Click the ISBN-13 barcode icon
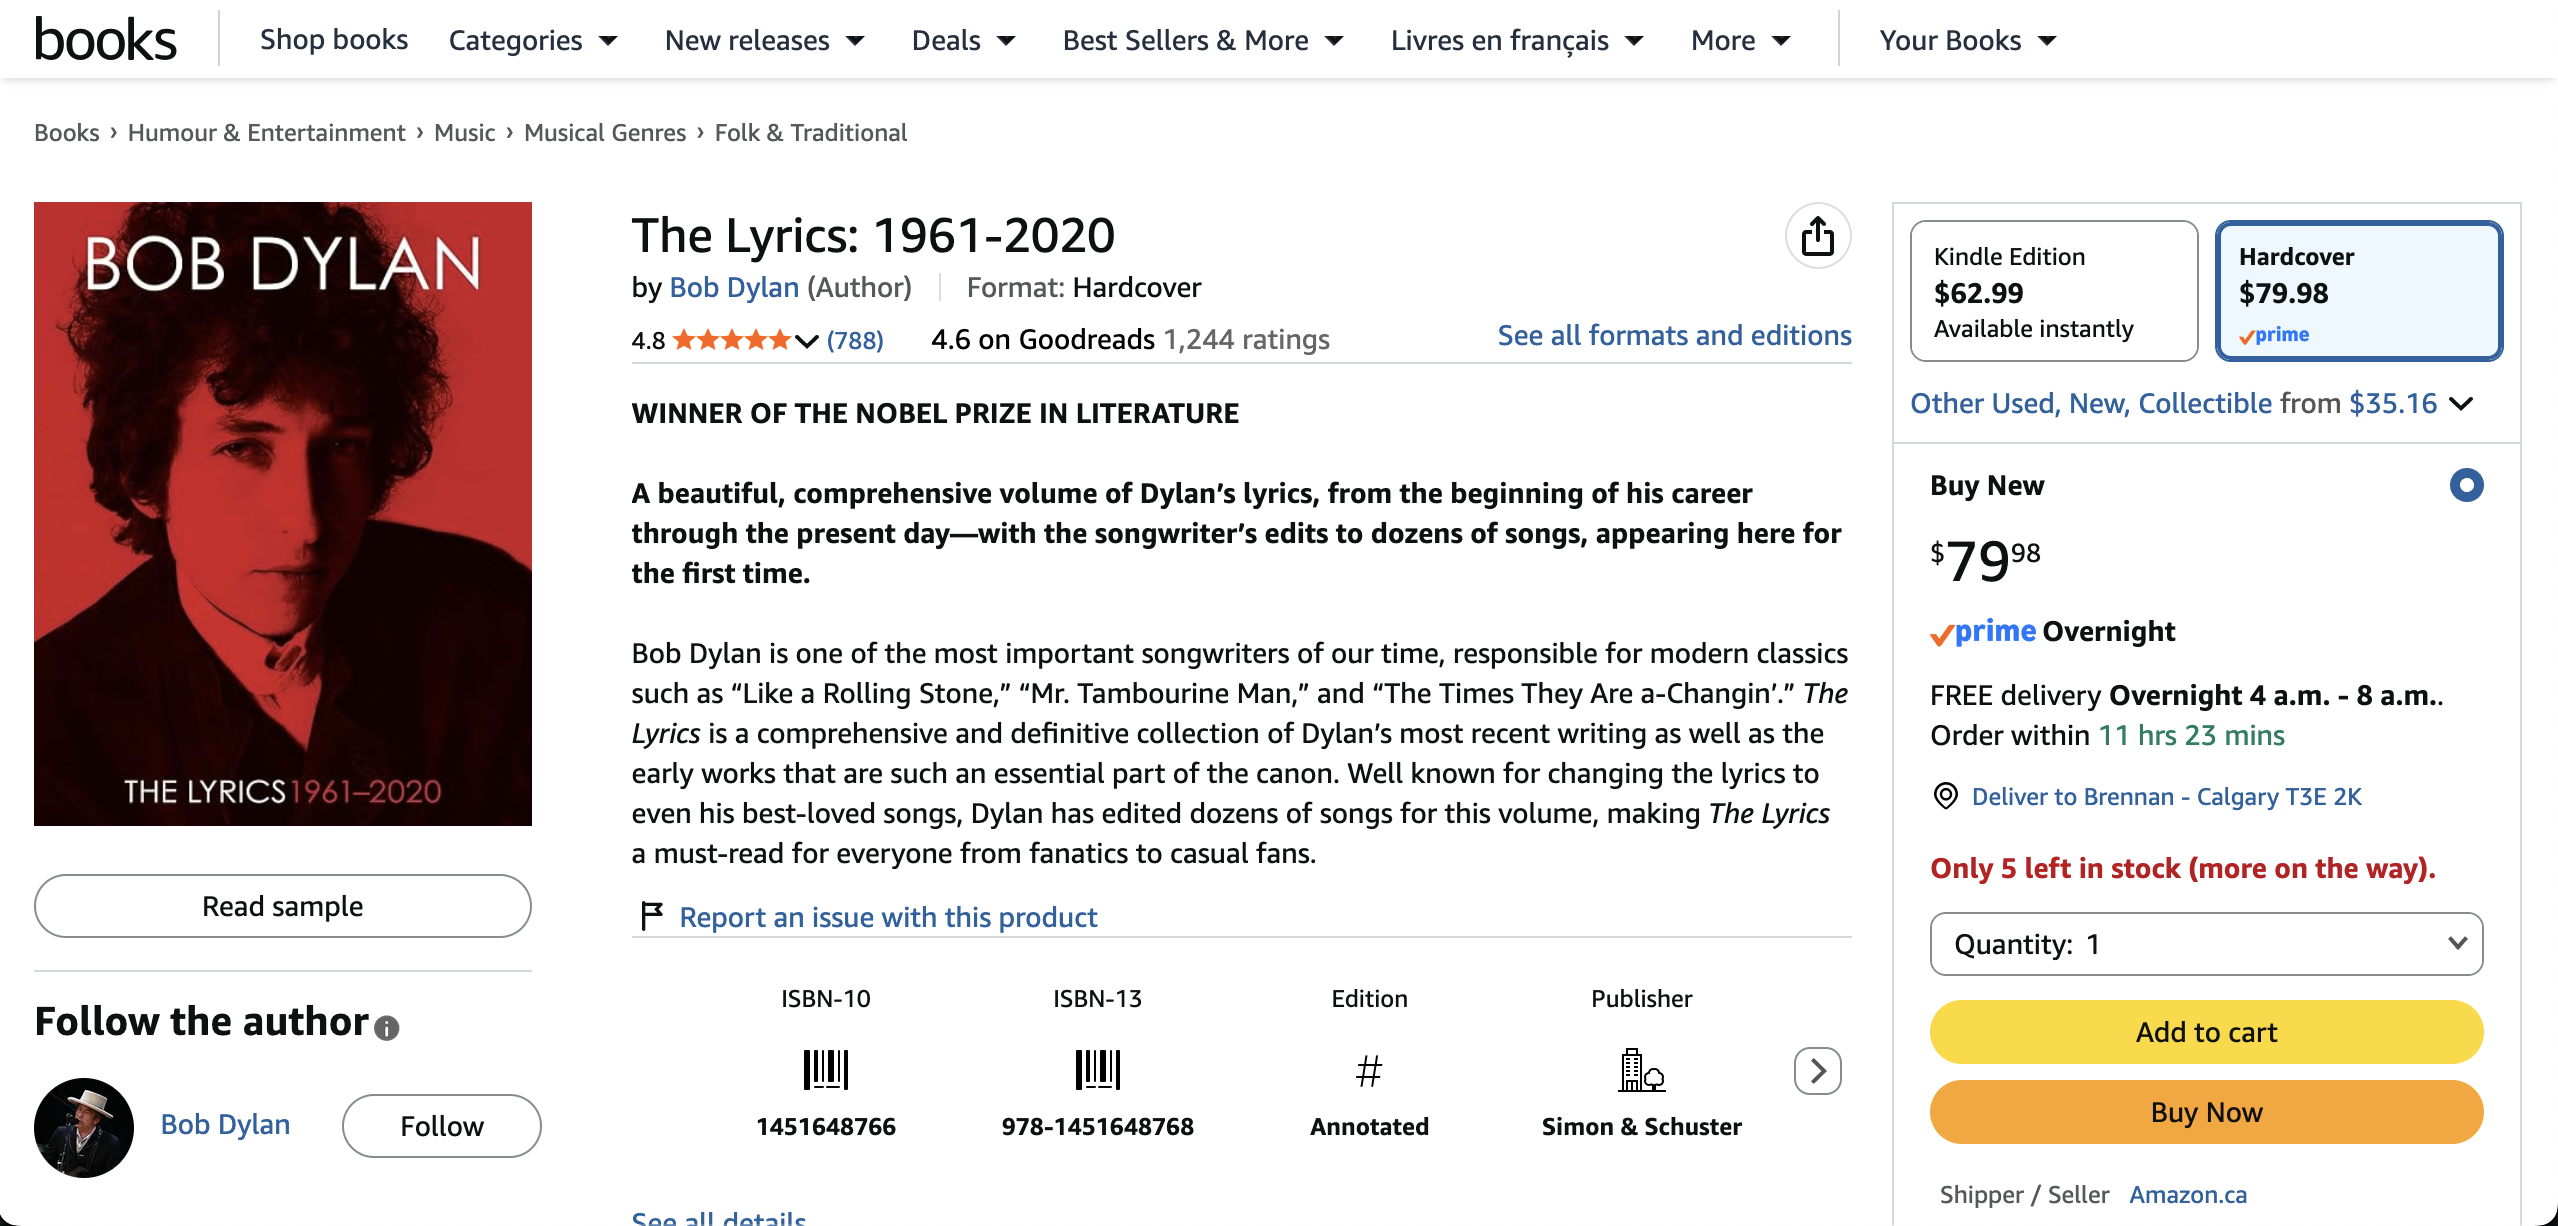Viewport: 2558px width, 1226px height. 1098,1070
